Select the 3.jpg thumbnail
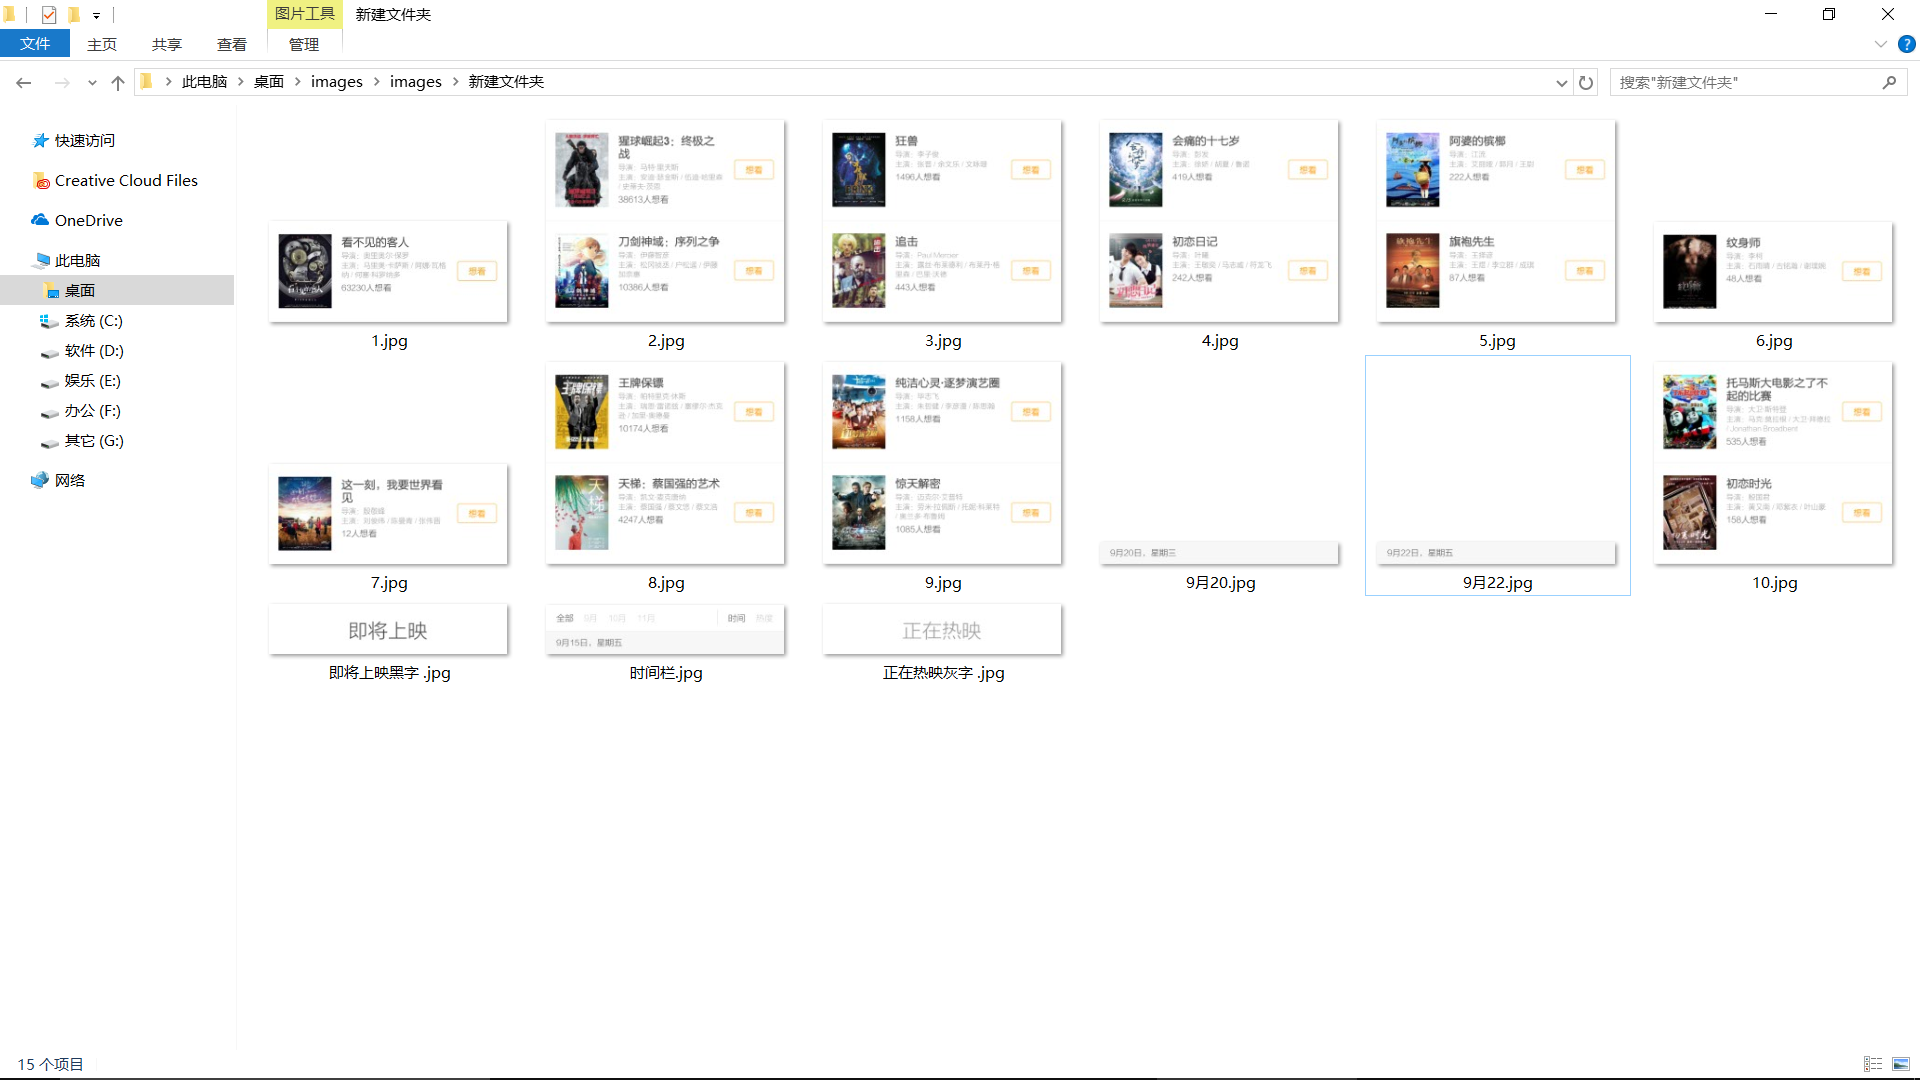Viewport: 1920px width, 1080px height. (x=942, y=221)
